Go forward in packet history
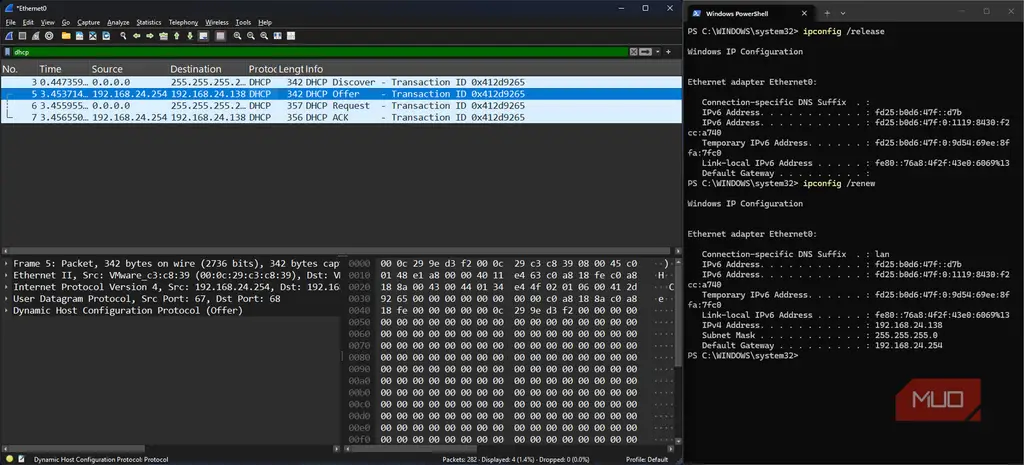This screenshot has height=465, width=1024. pos(150,36)
